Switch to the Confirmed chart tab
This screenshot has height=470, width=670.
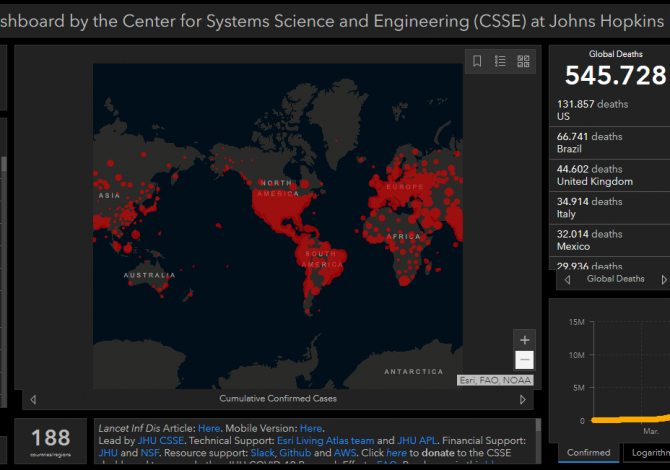588,452
